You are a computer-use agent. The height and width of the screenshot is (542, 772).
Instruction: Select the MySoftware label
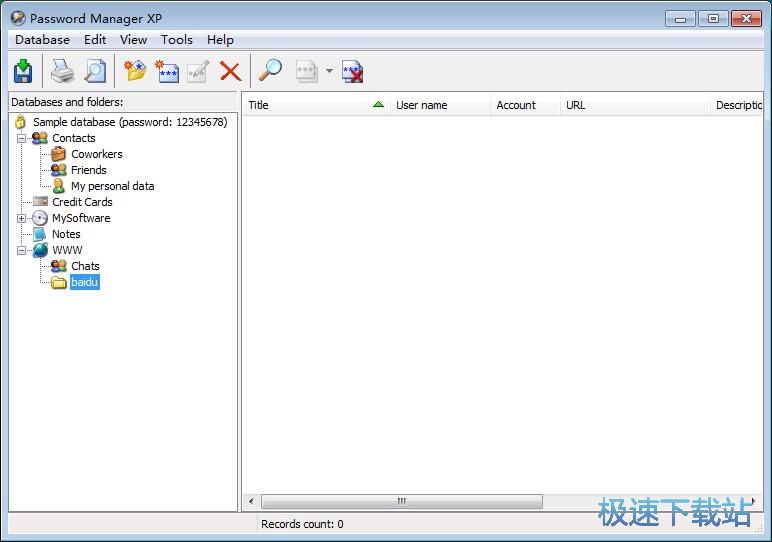[81, 218]
